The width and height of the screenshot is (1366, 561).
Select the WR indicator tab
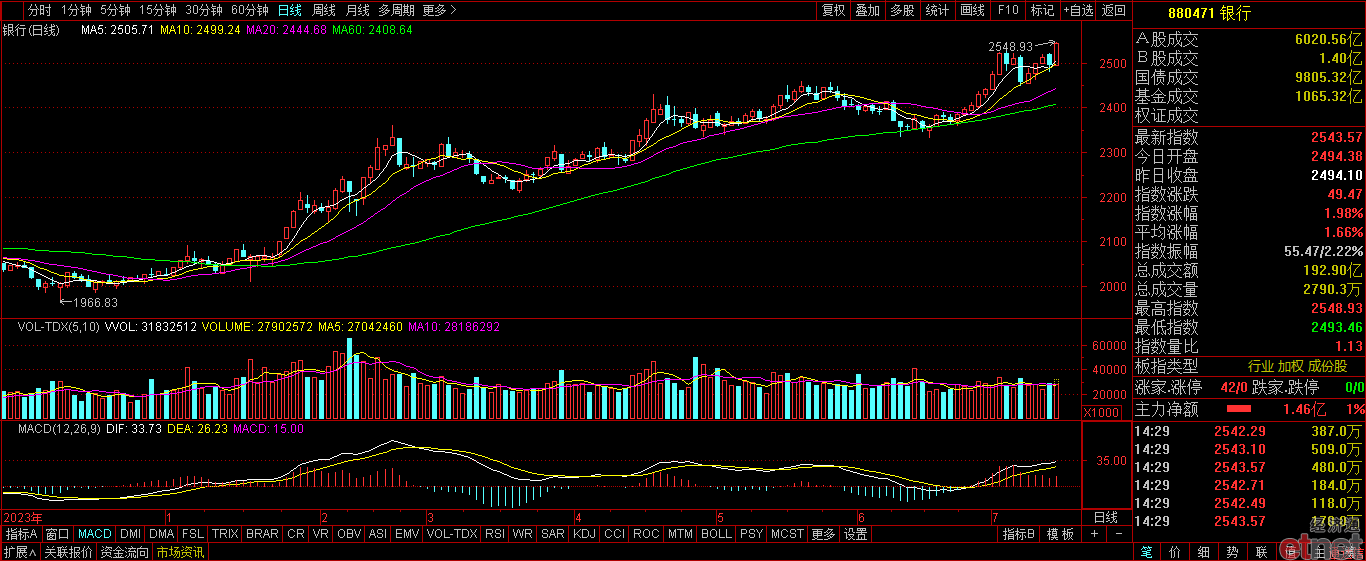tap(522, 535)
